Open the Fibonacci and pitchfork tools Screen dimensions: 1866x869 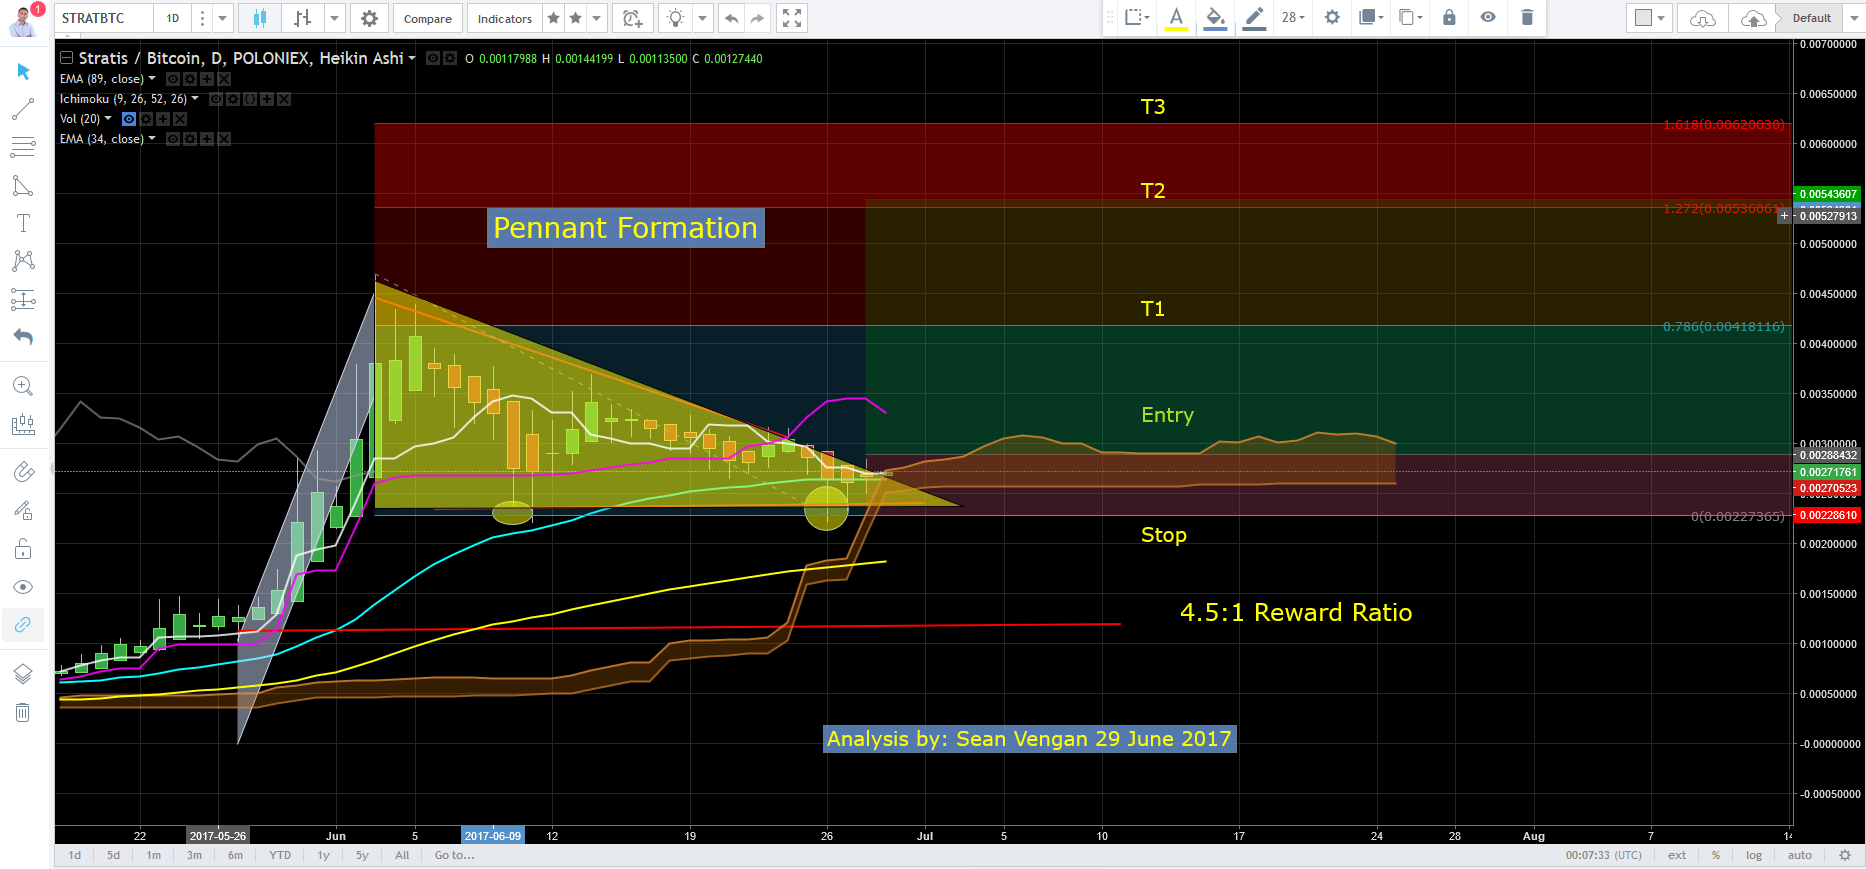coord(23,148)
